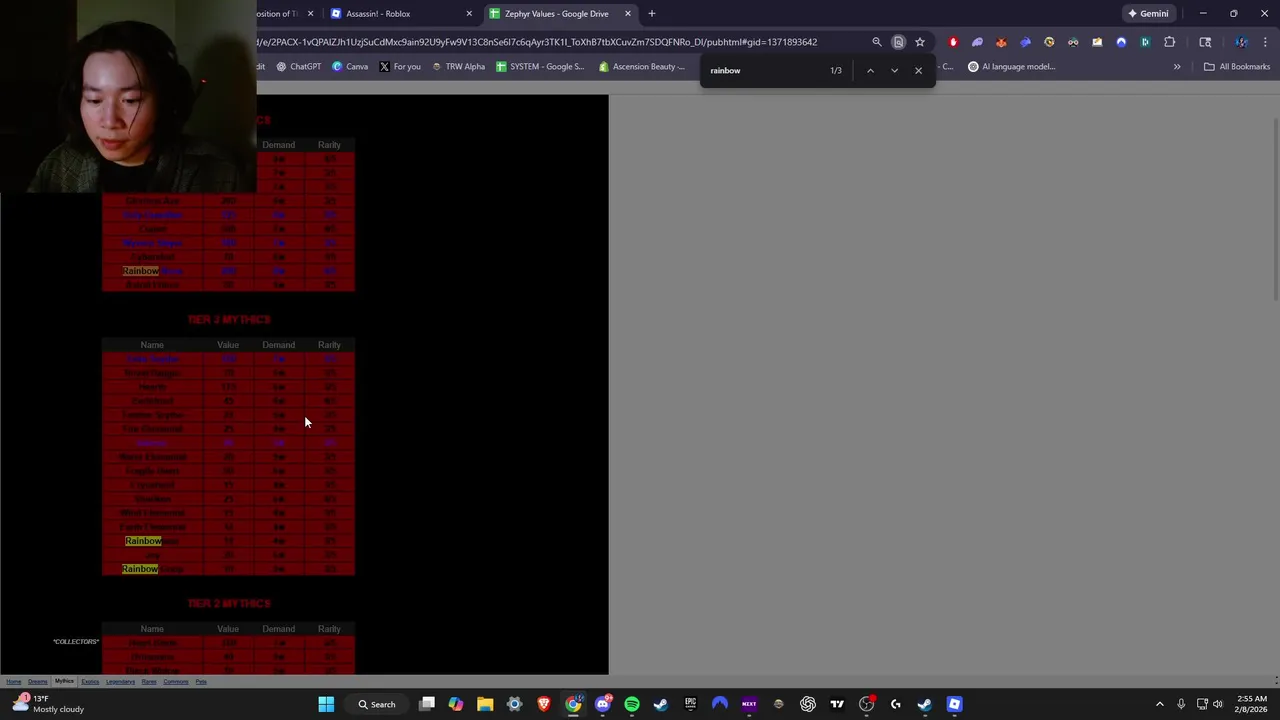Screen dimensions: 1280x720
Task: Open Task View from the taskbar
Action: tap(427, 704)
